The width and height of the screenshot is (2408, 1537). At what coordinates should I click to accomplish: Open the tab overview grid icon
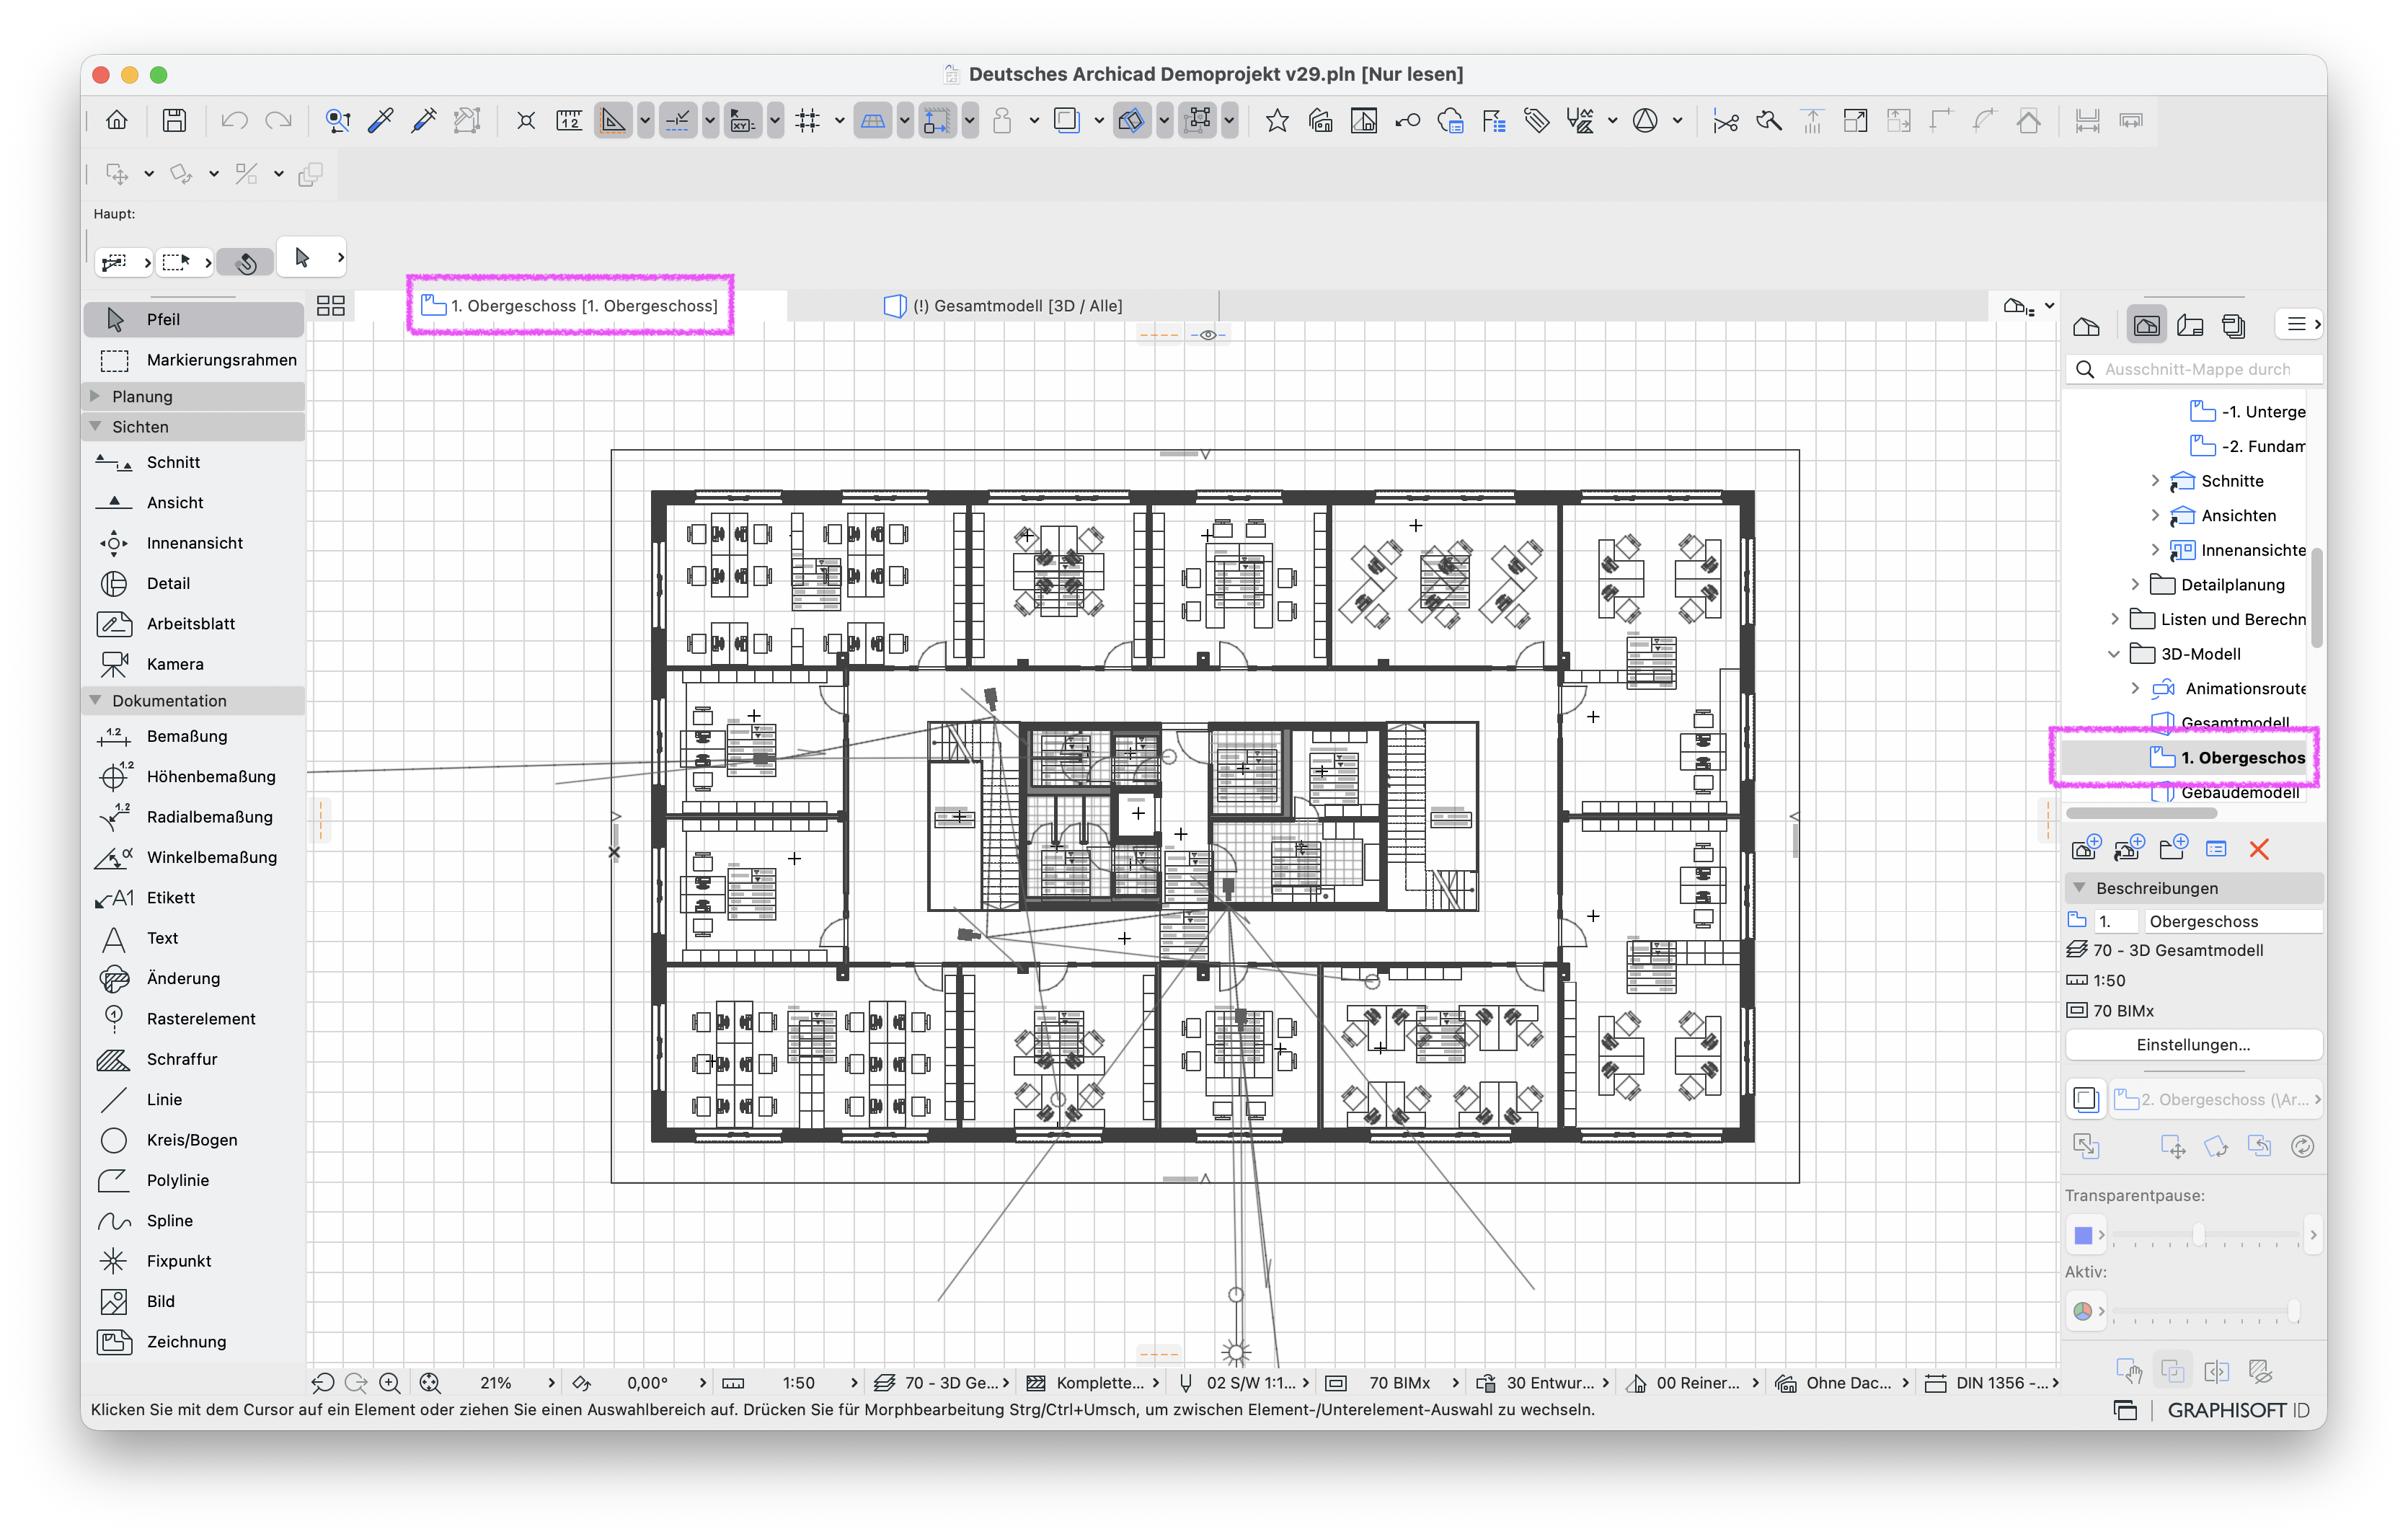point(331,306)
